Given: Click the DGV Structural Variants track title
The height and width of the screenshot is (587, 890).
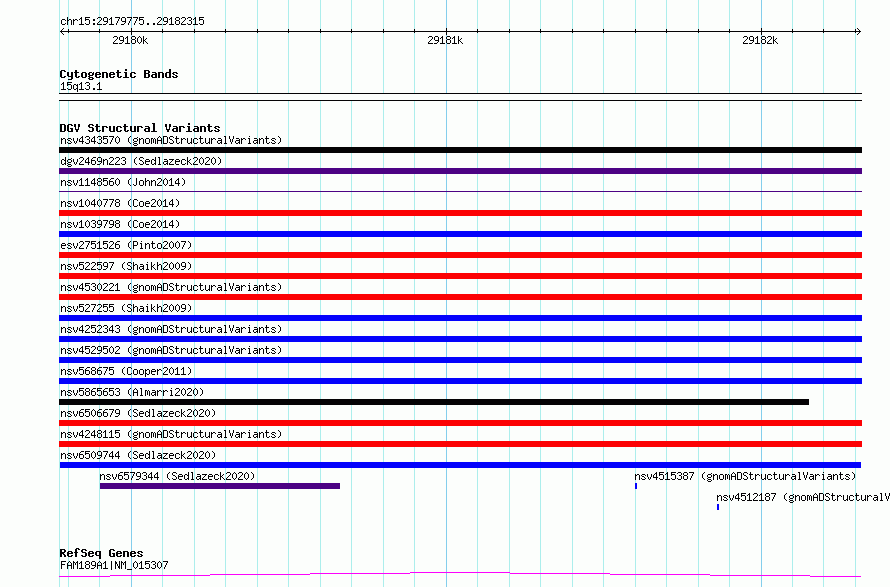Looking at the screenshot, I should pyautogui.click(x=140, y=128).
